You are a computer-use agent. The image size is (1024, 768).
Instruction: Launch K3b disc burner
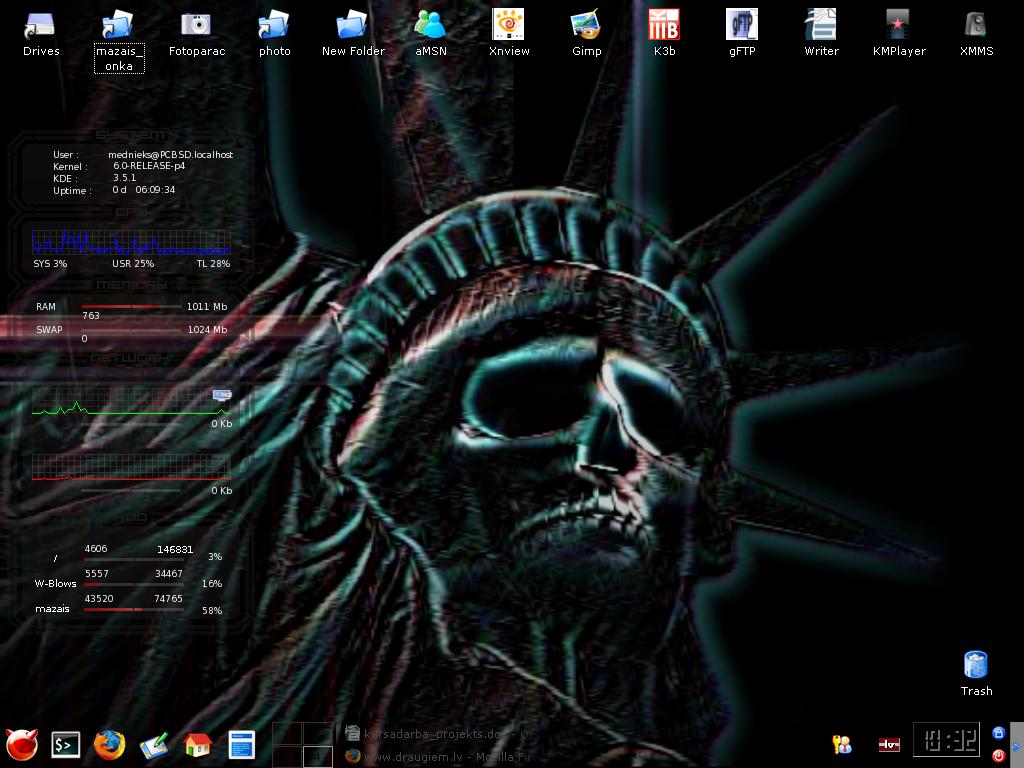click(664, 34)
